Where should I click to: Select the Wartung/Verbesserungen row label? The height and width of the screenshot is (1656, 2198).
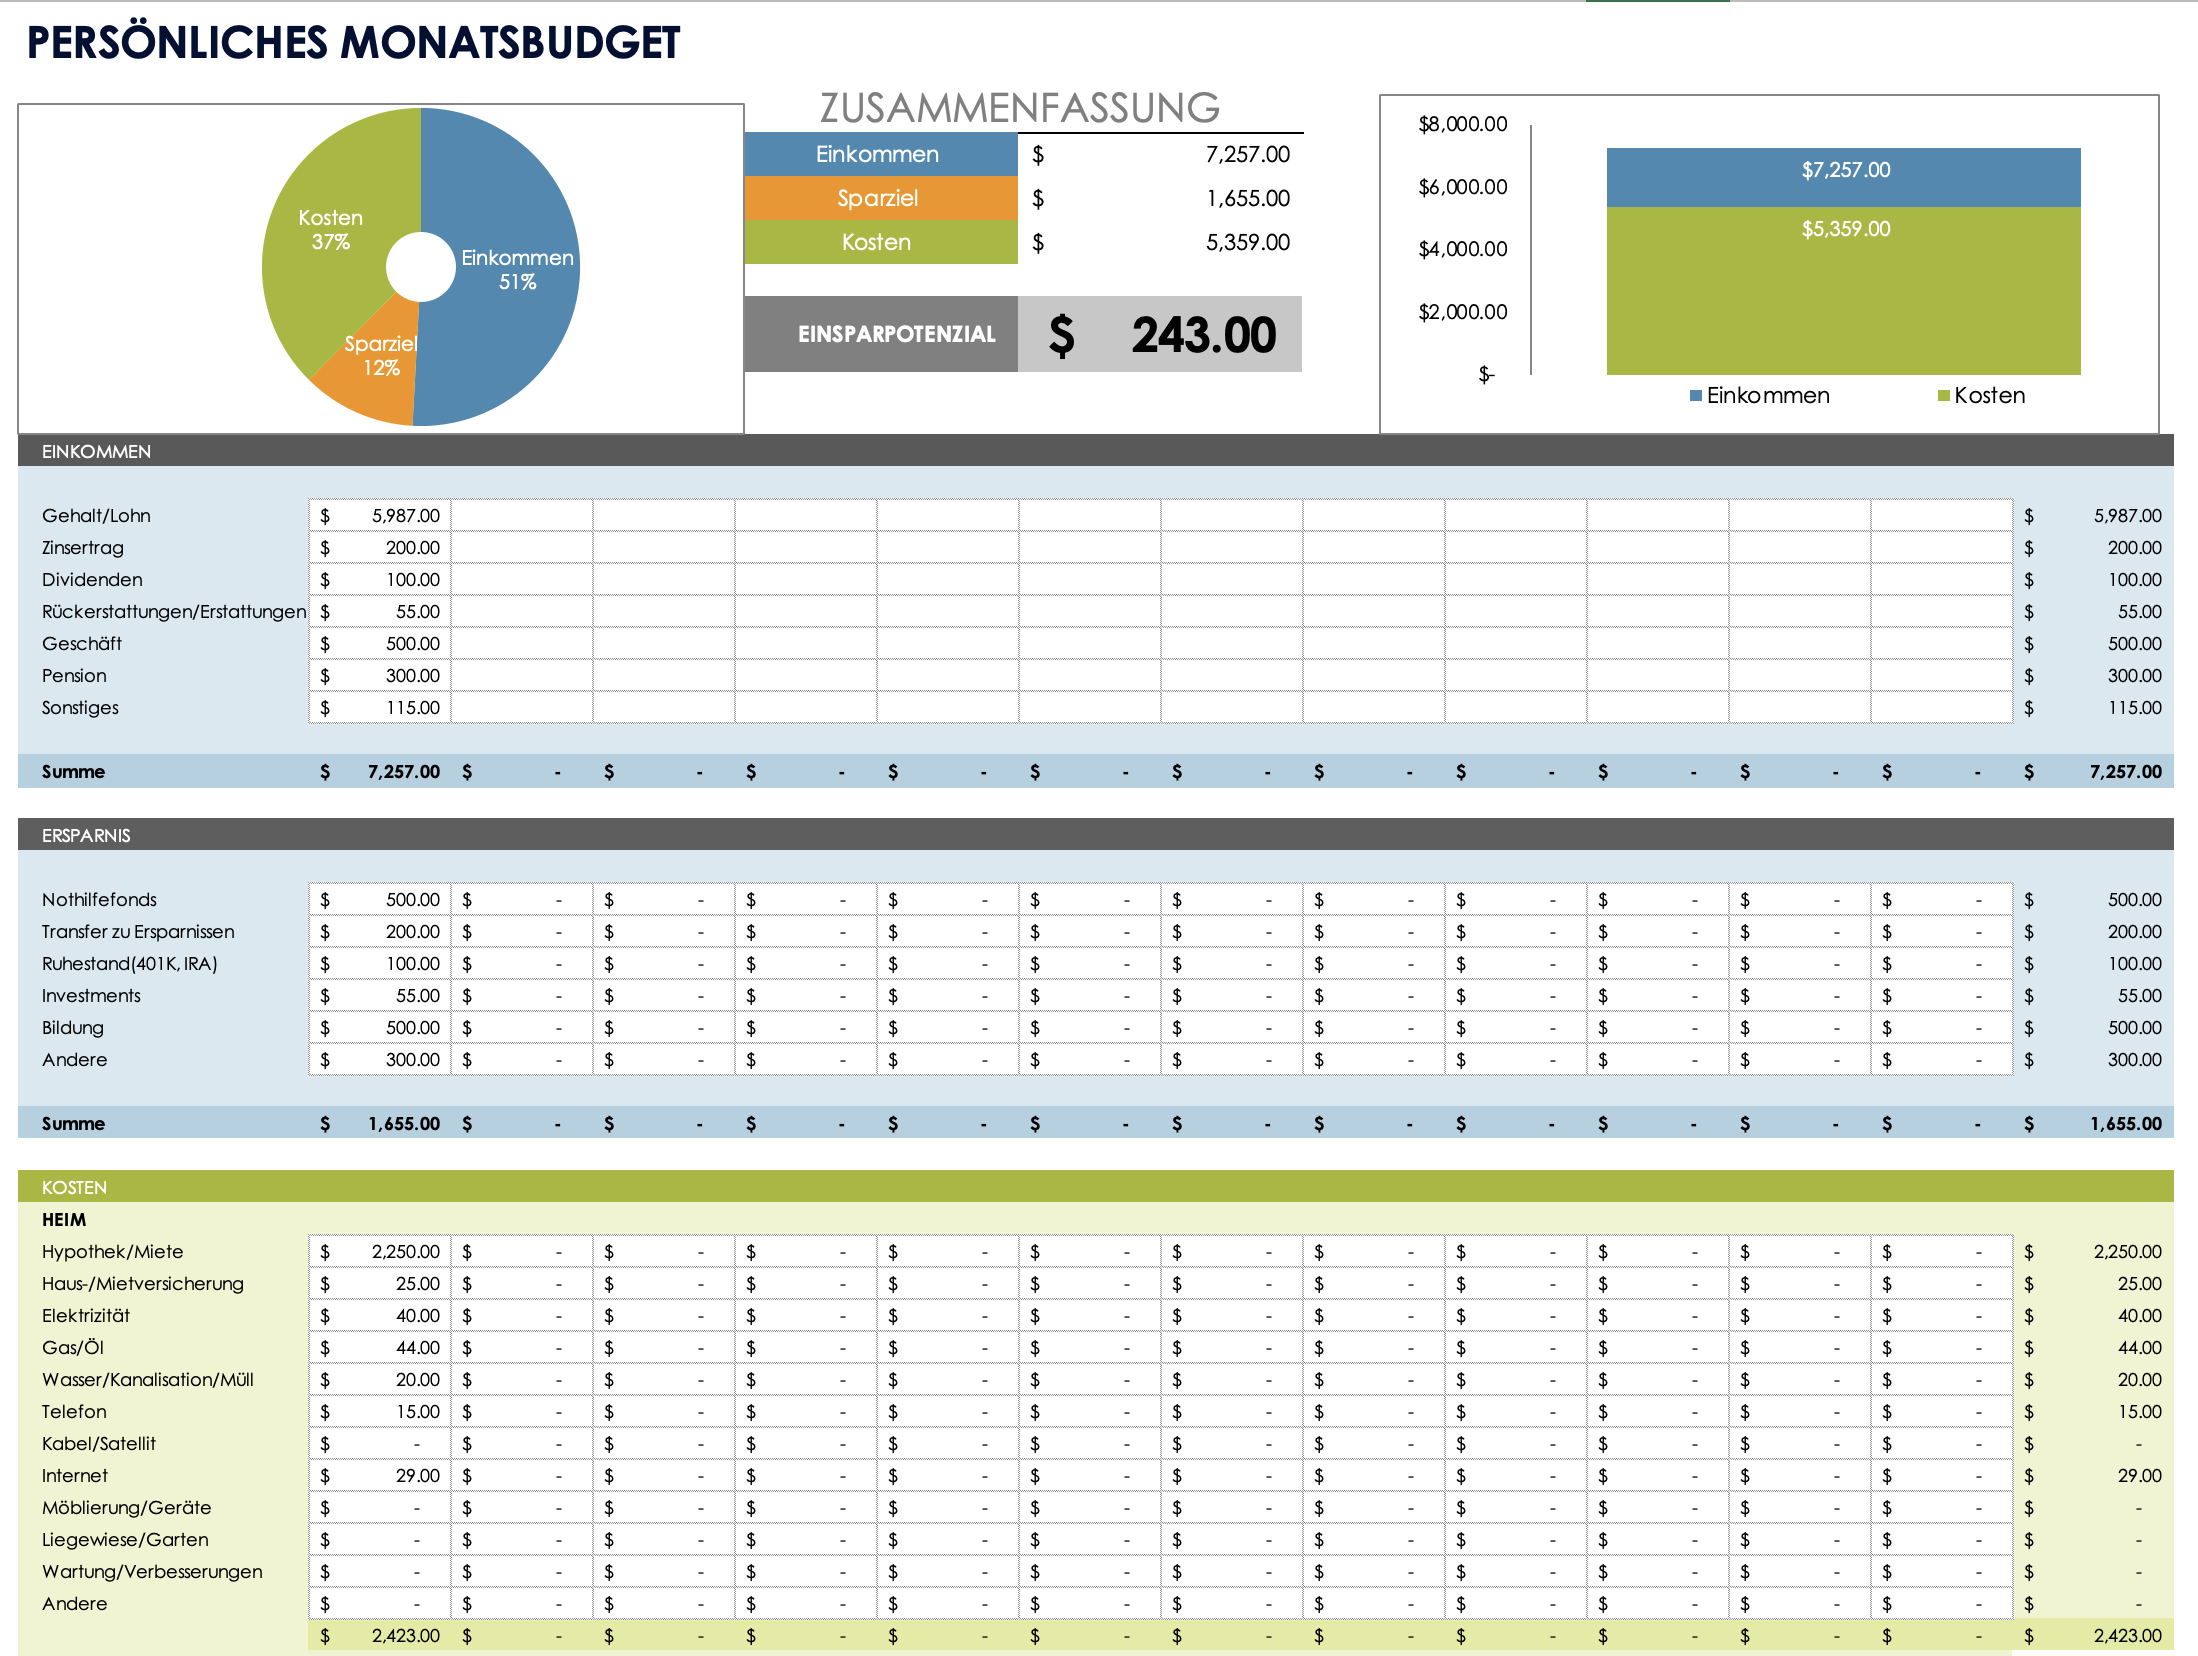click(x=152, y=1572)
